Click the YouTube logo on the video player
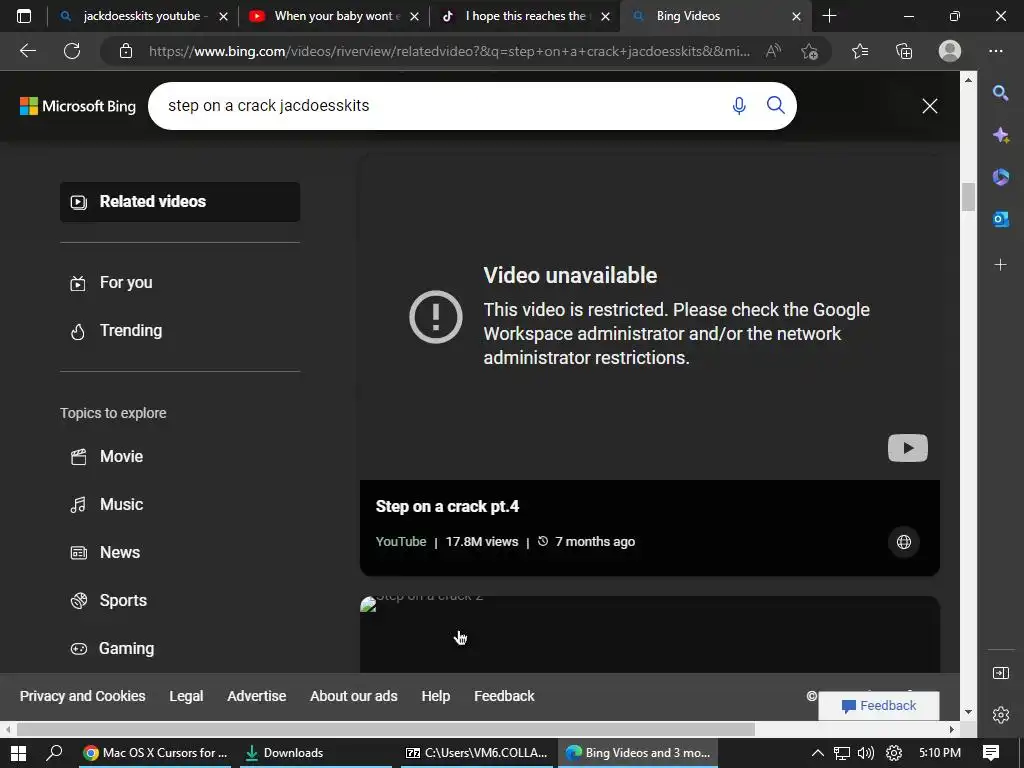The image size is (1024, 768). pyautogui.click(x=908, y=448)
